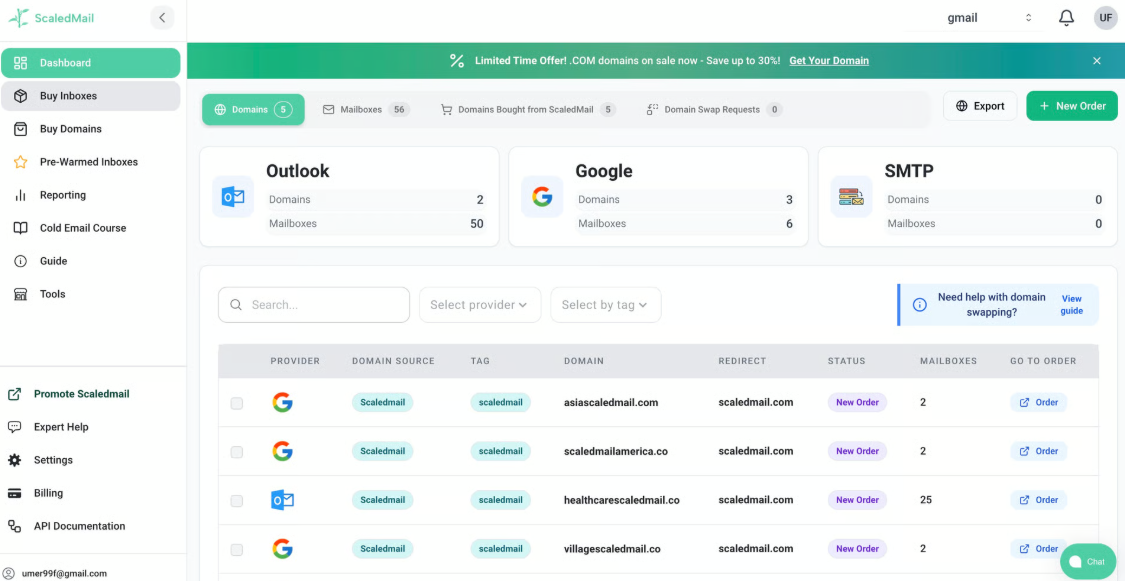Click the DOMAIN column header

click(583, 361)
